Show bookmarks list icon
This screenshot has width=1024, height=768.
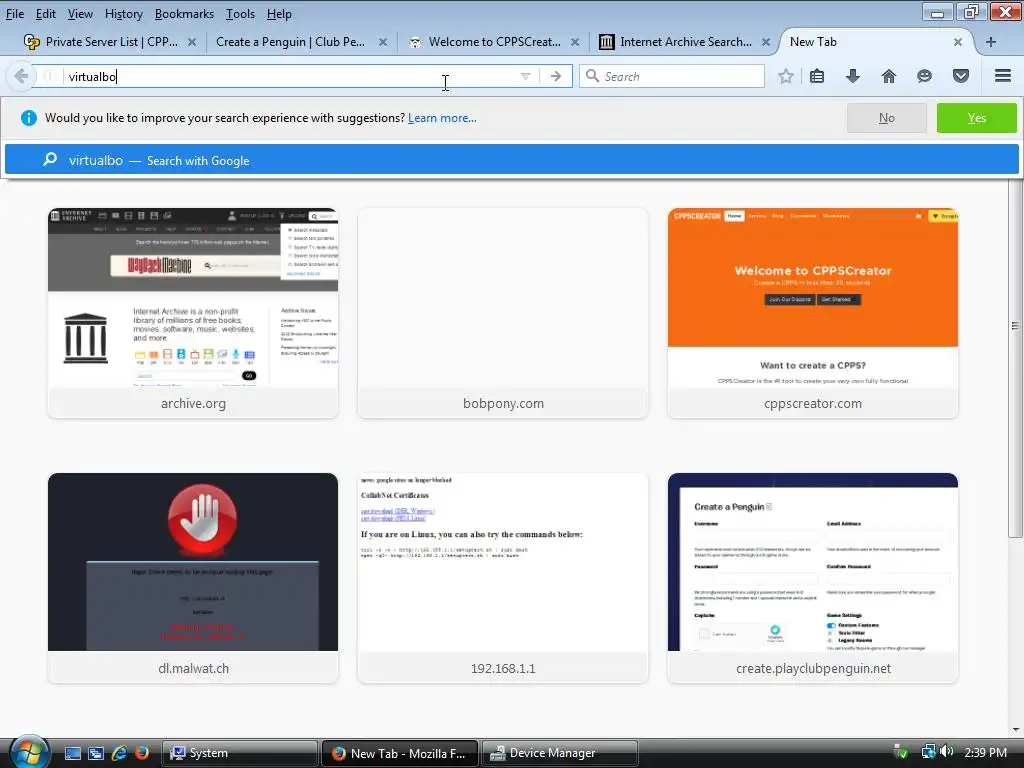816,76
